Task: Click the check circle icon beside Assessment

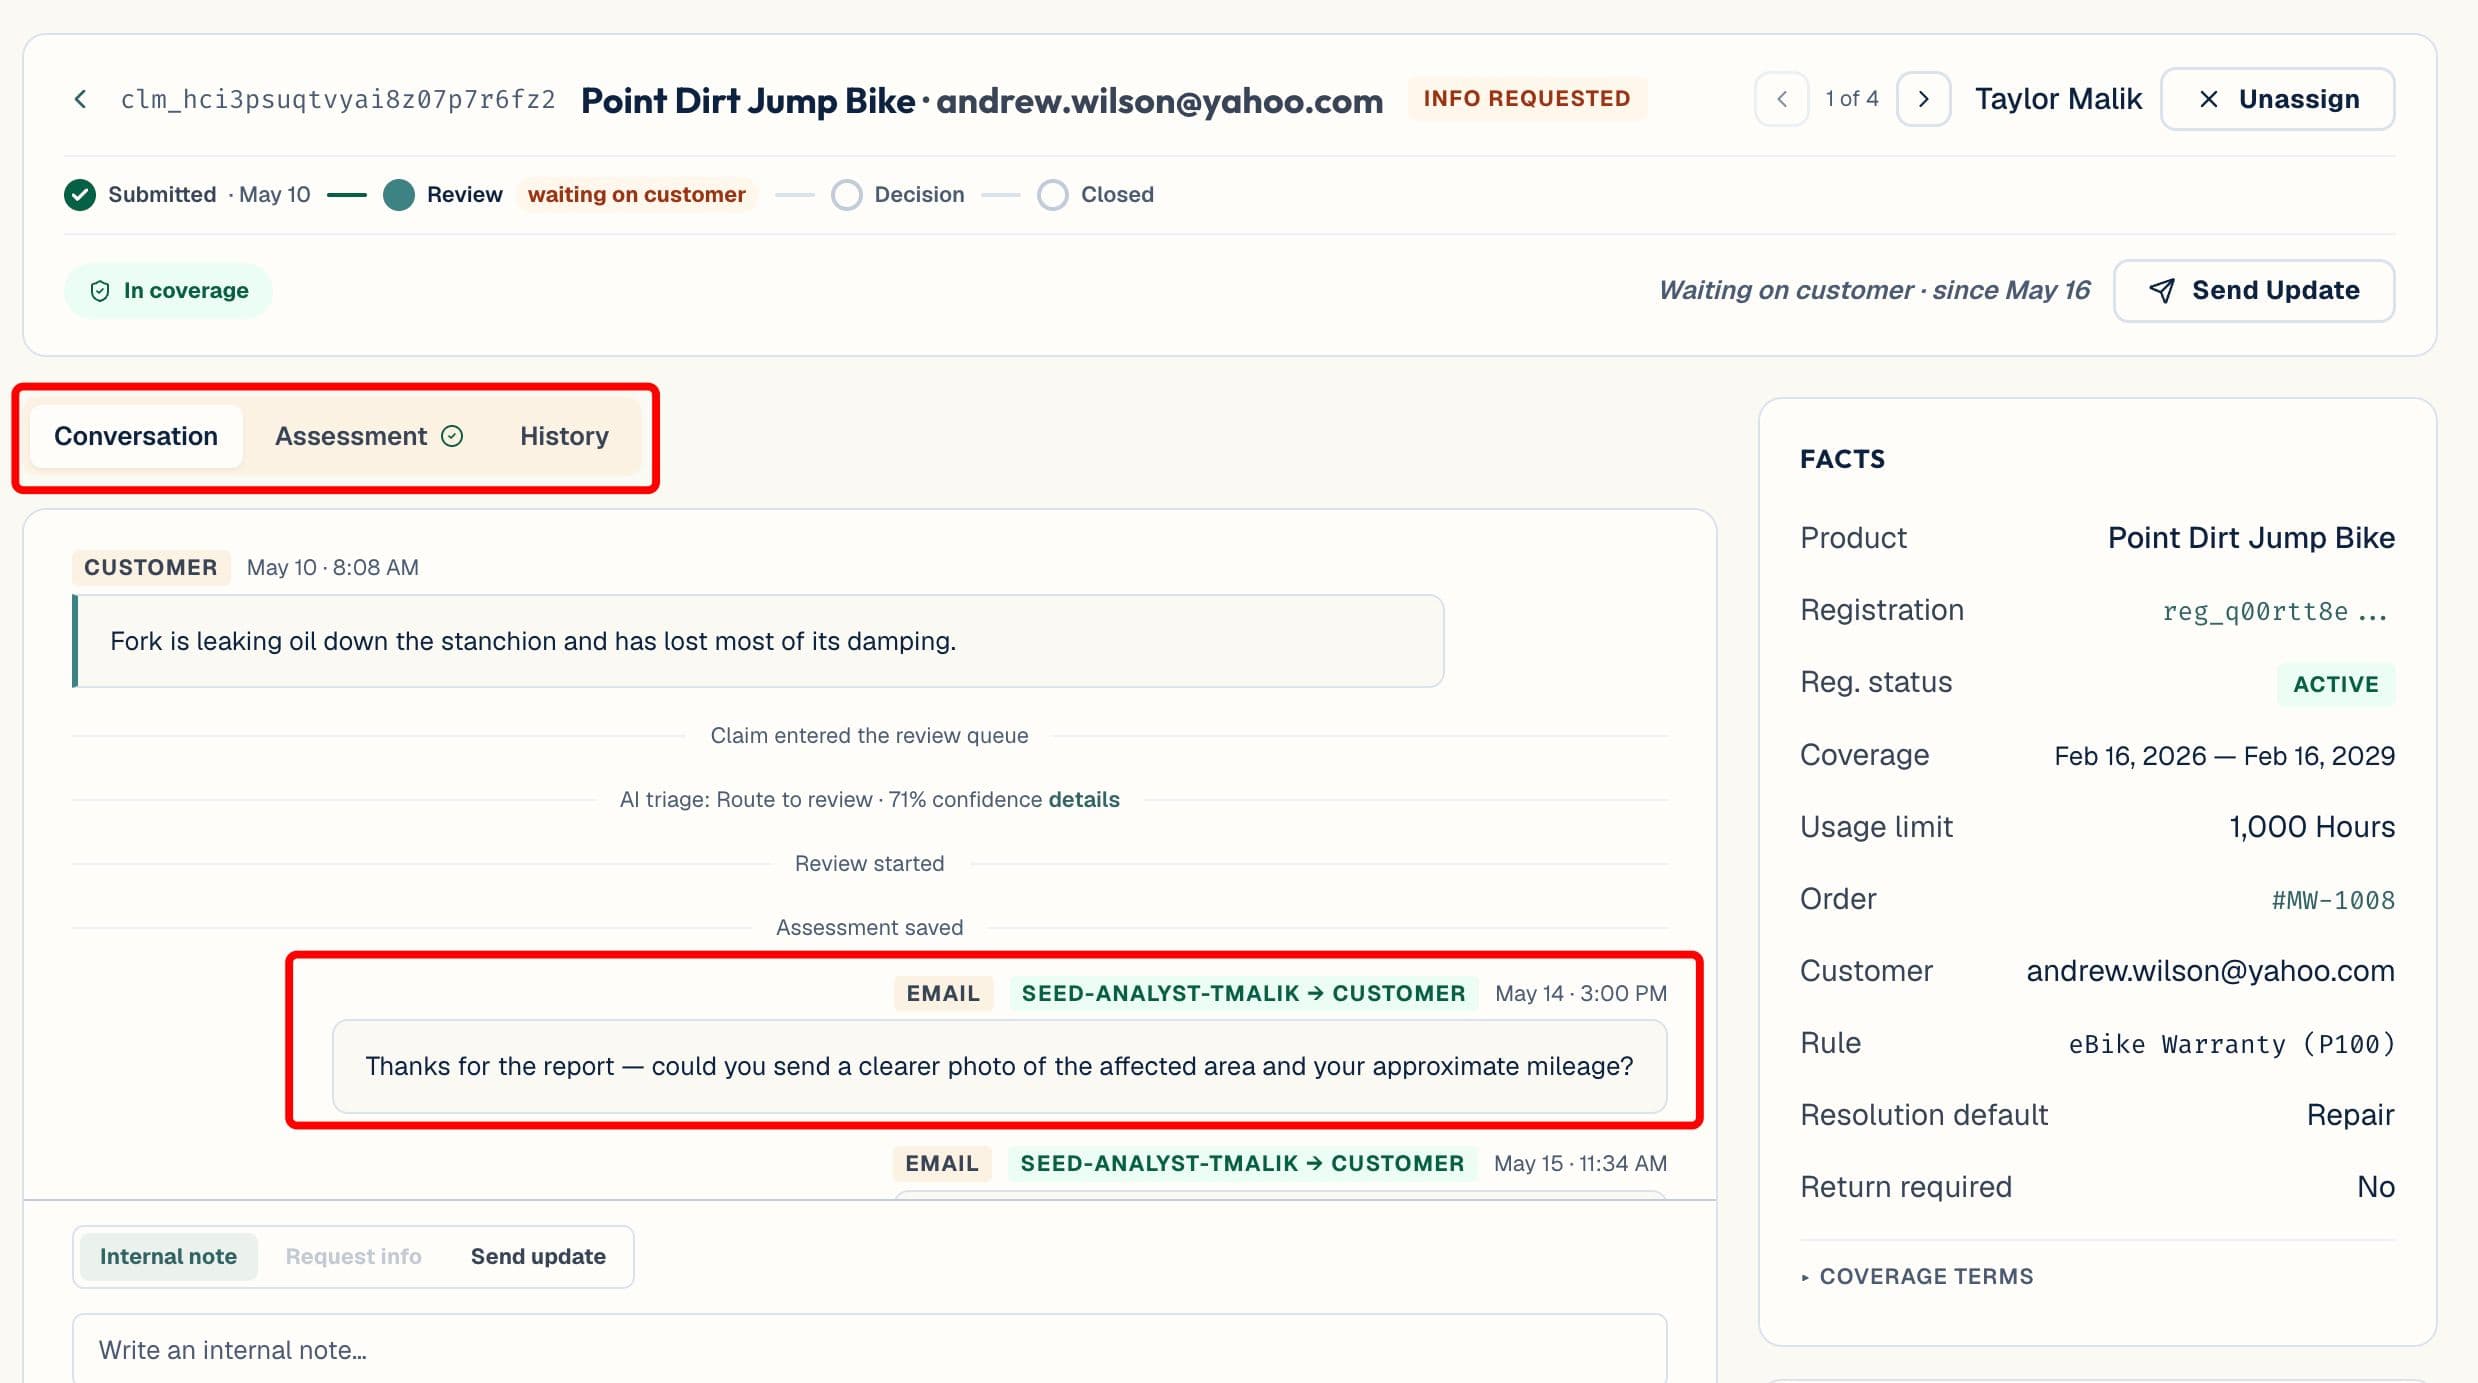Action: (x=452, y=436)
